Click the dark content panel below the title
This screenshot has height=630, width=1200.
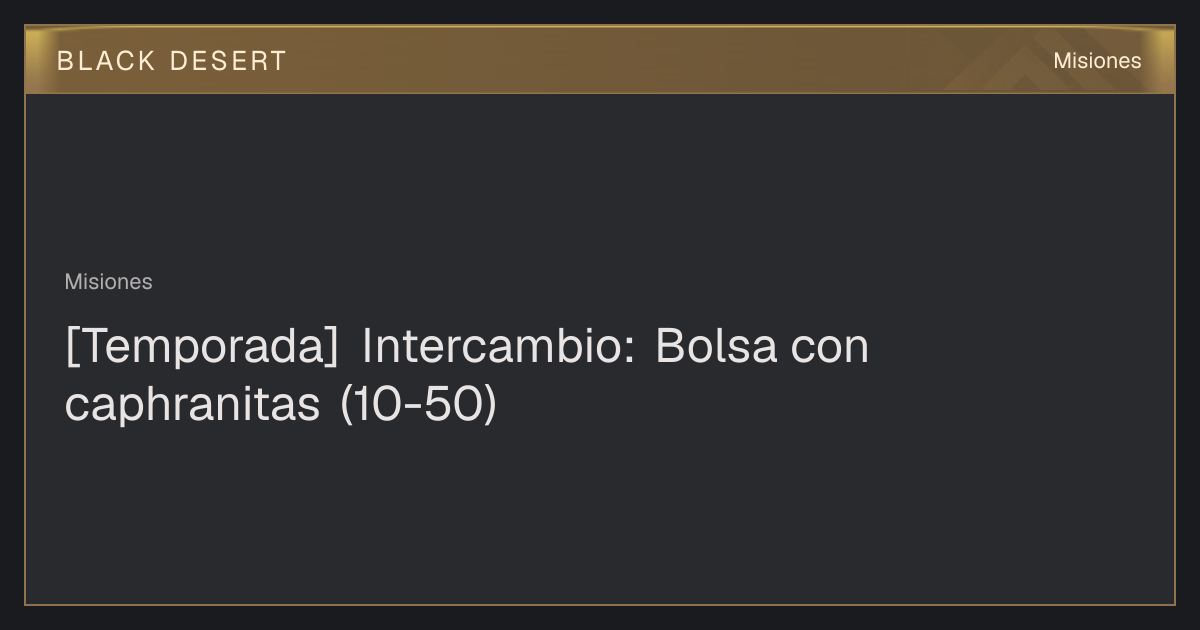(600, 515)
